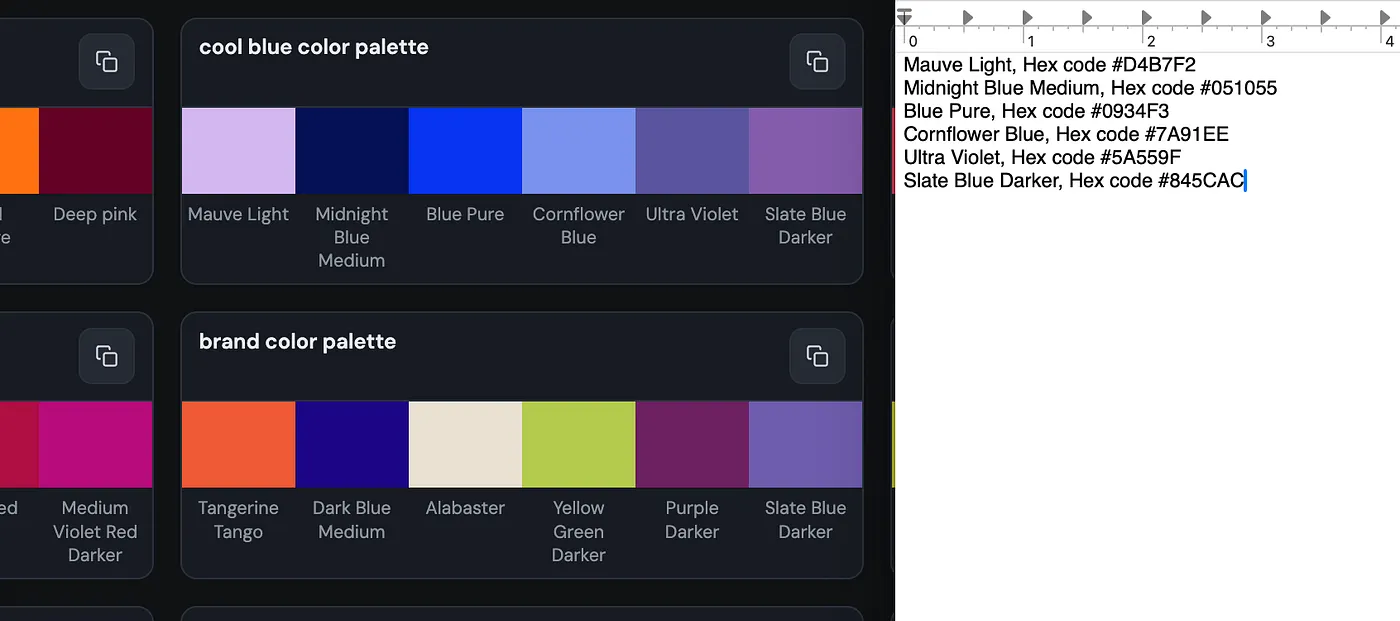Select the Dark Blue Medium swatch

(352, 445)
